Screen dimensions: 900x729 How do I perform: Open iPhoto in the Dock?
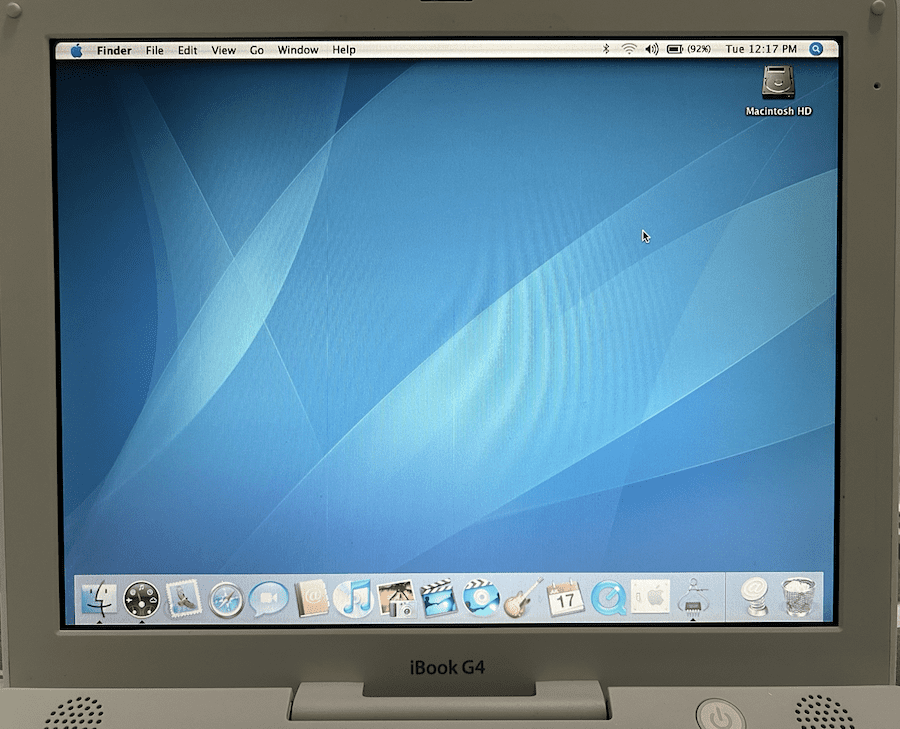[396, 599]
